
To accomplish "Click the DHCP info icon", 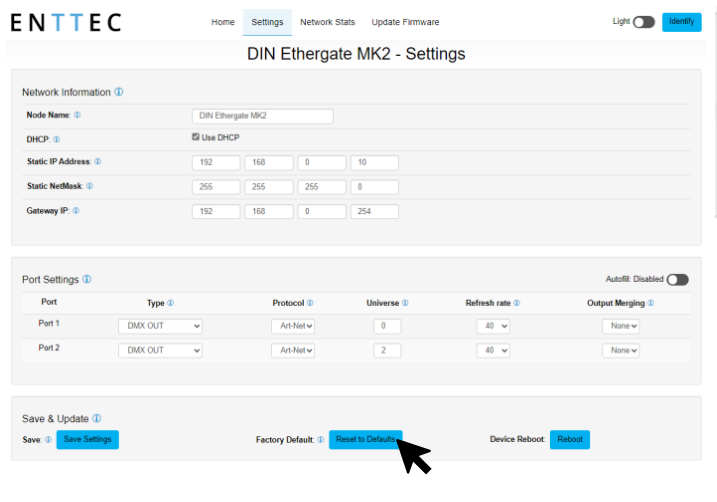I will 57,139.
